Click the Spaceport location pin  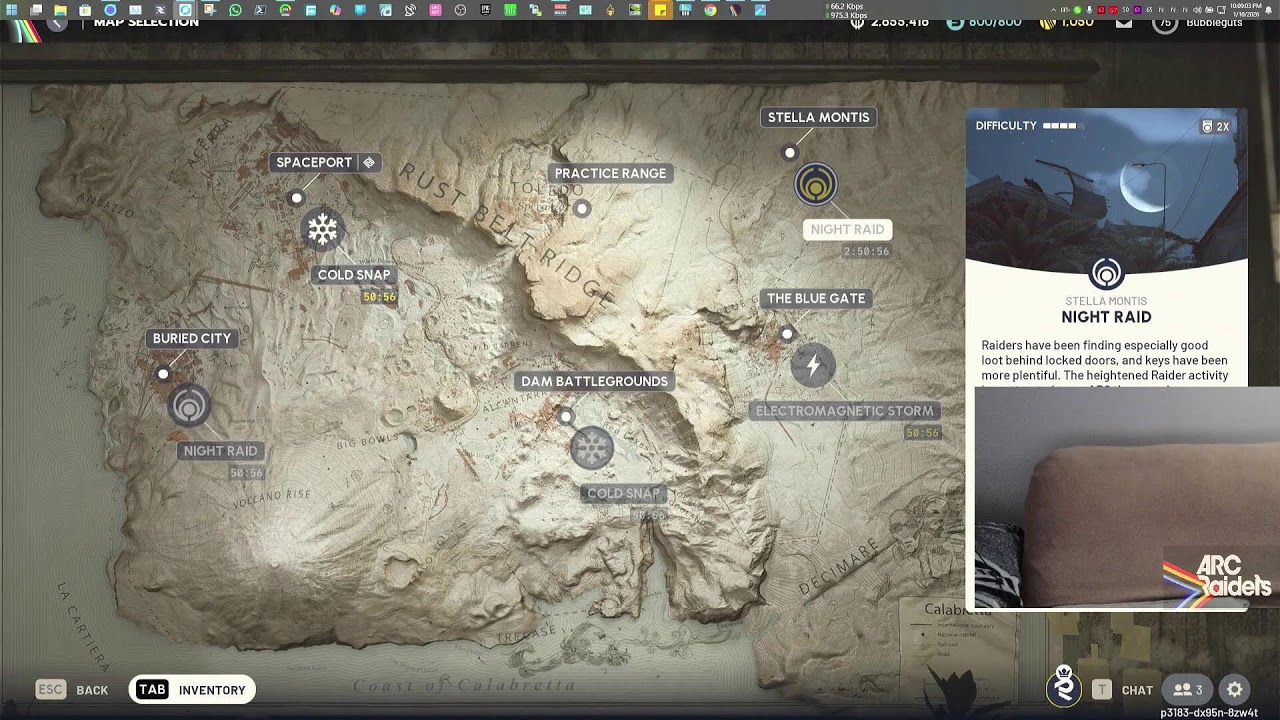(296, 198)
